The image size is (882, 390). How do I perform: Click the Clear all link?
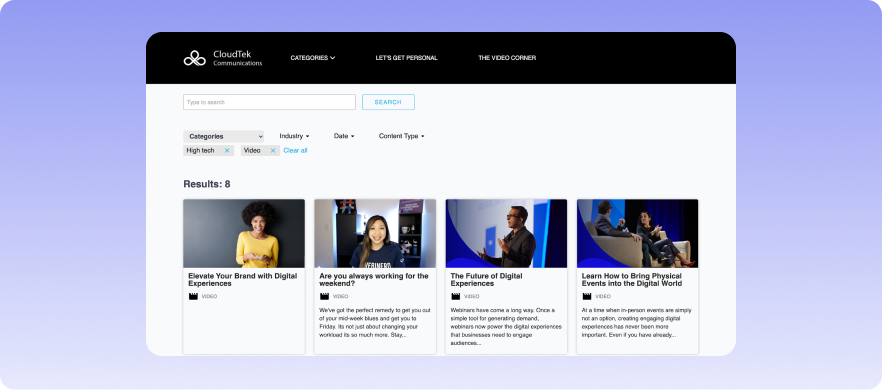(x=295, y=151)
